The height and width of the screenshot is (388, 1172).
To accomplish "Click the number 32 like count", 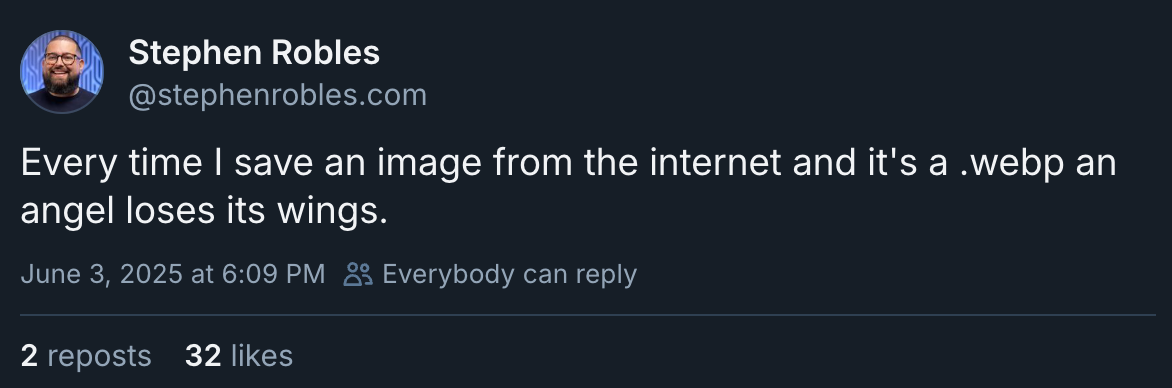I will tap(203, 355).
